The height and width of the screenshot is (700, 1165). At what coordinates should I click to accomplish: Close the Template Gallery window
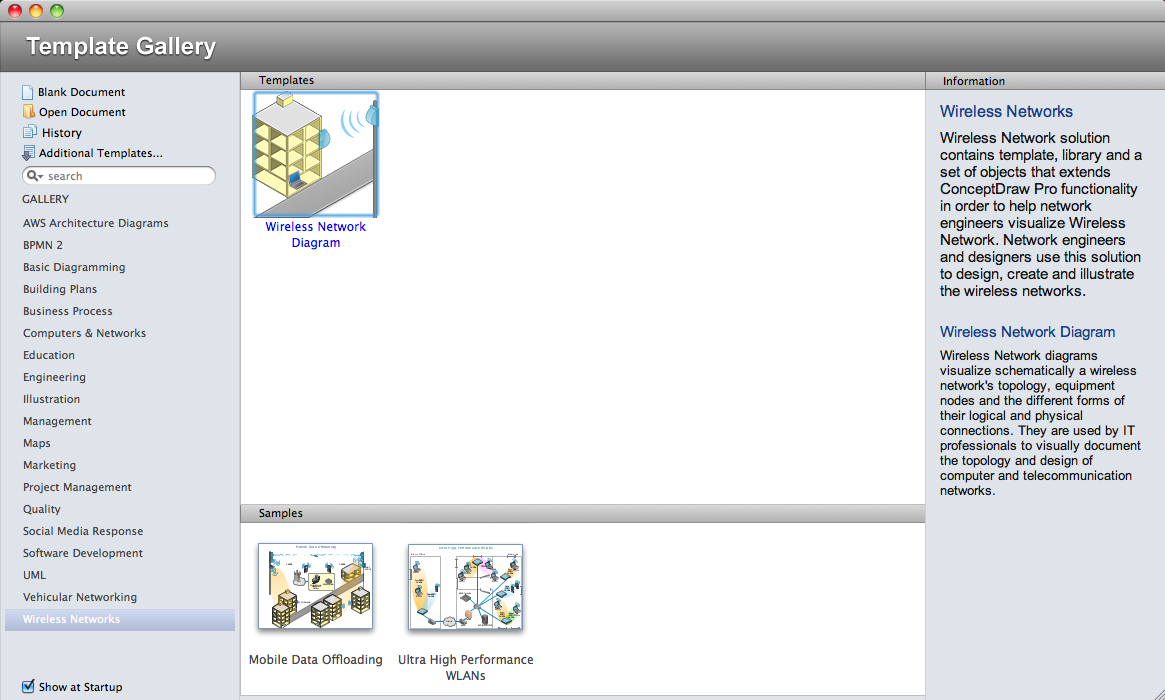pos(15,10)
